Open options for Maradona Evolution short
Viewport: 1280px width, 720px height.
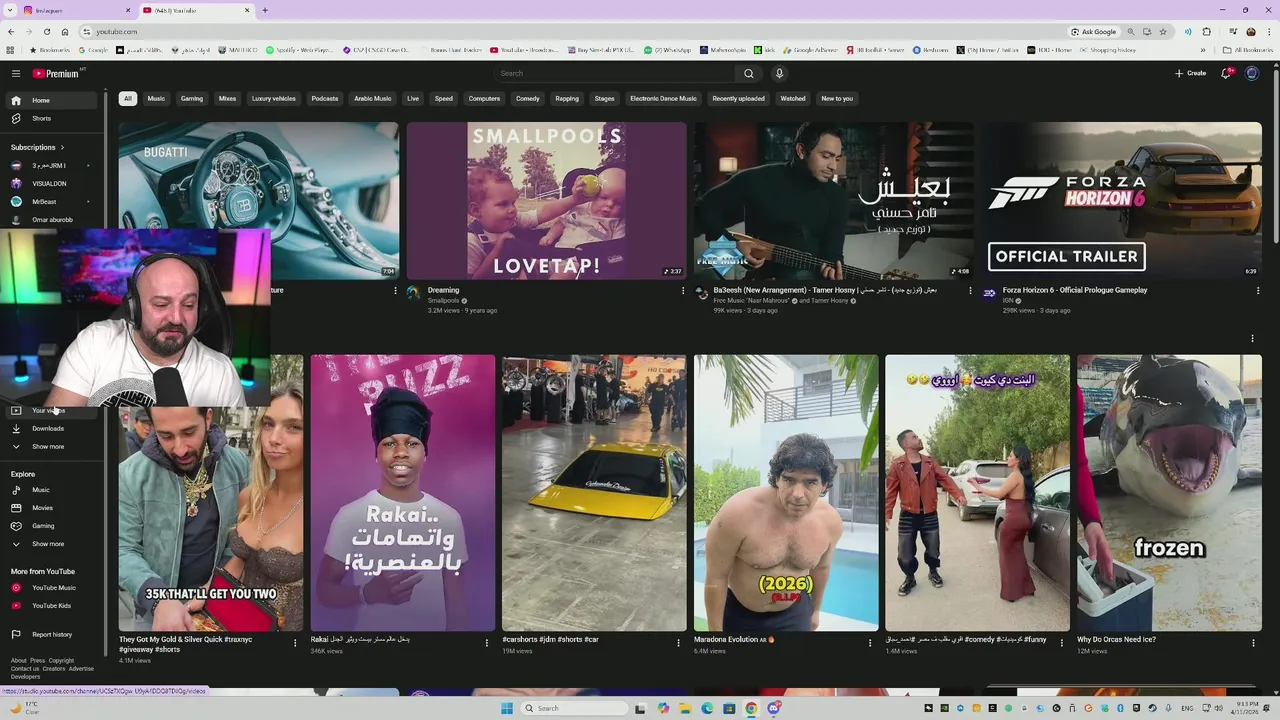(x=870, y=643)
